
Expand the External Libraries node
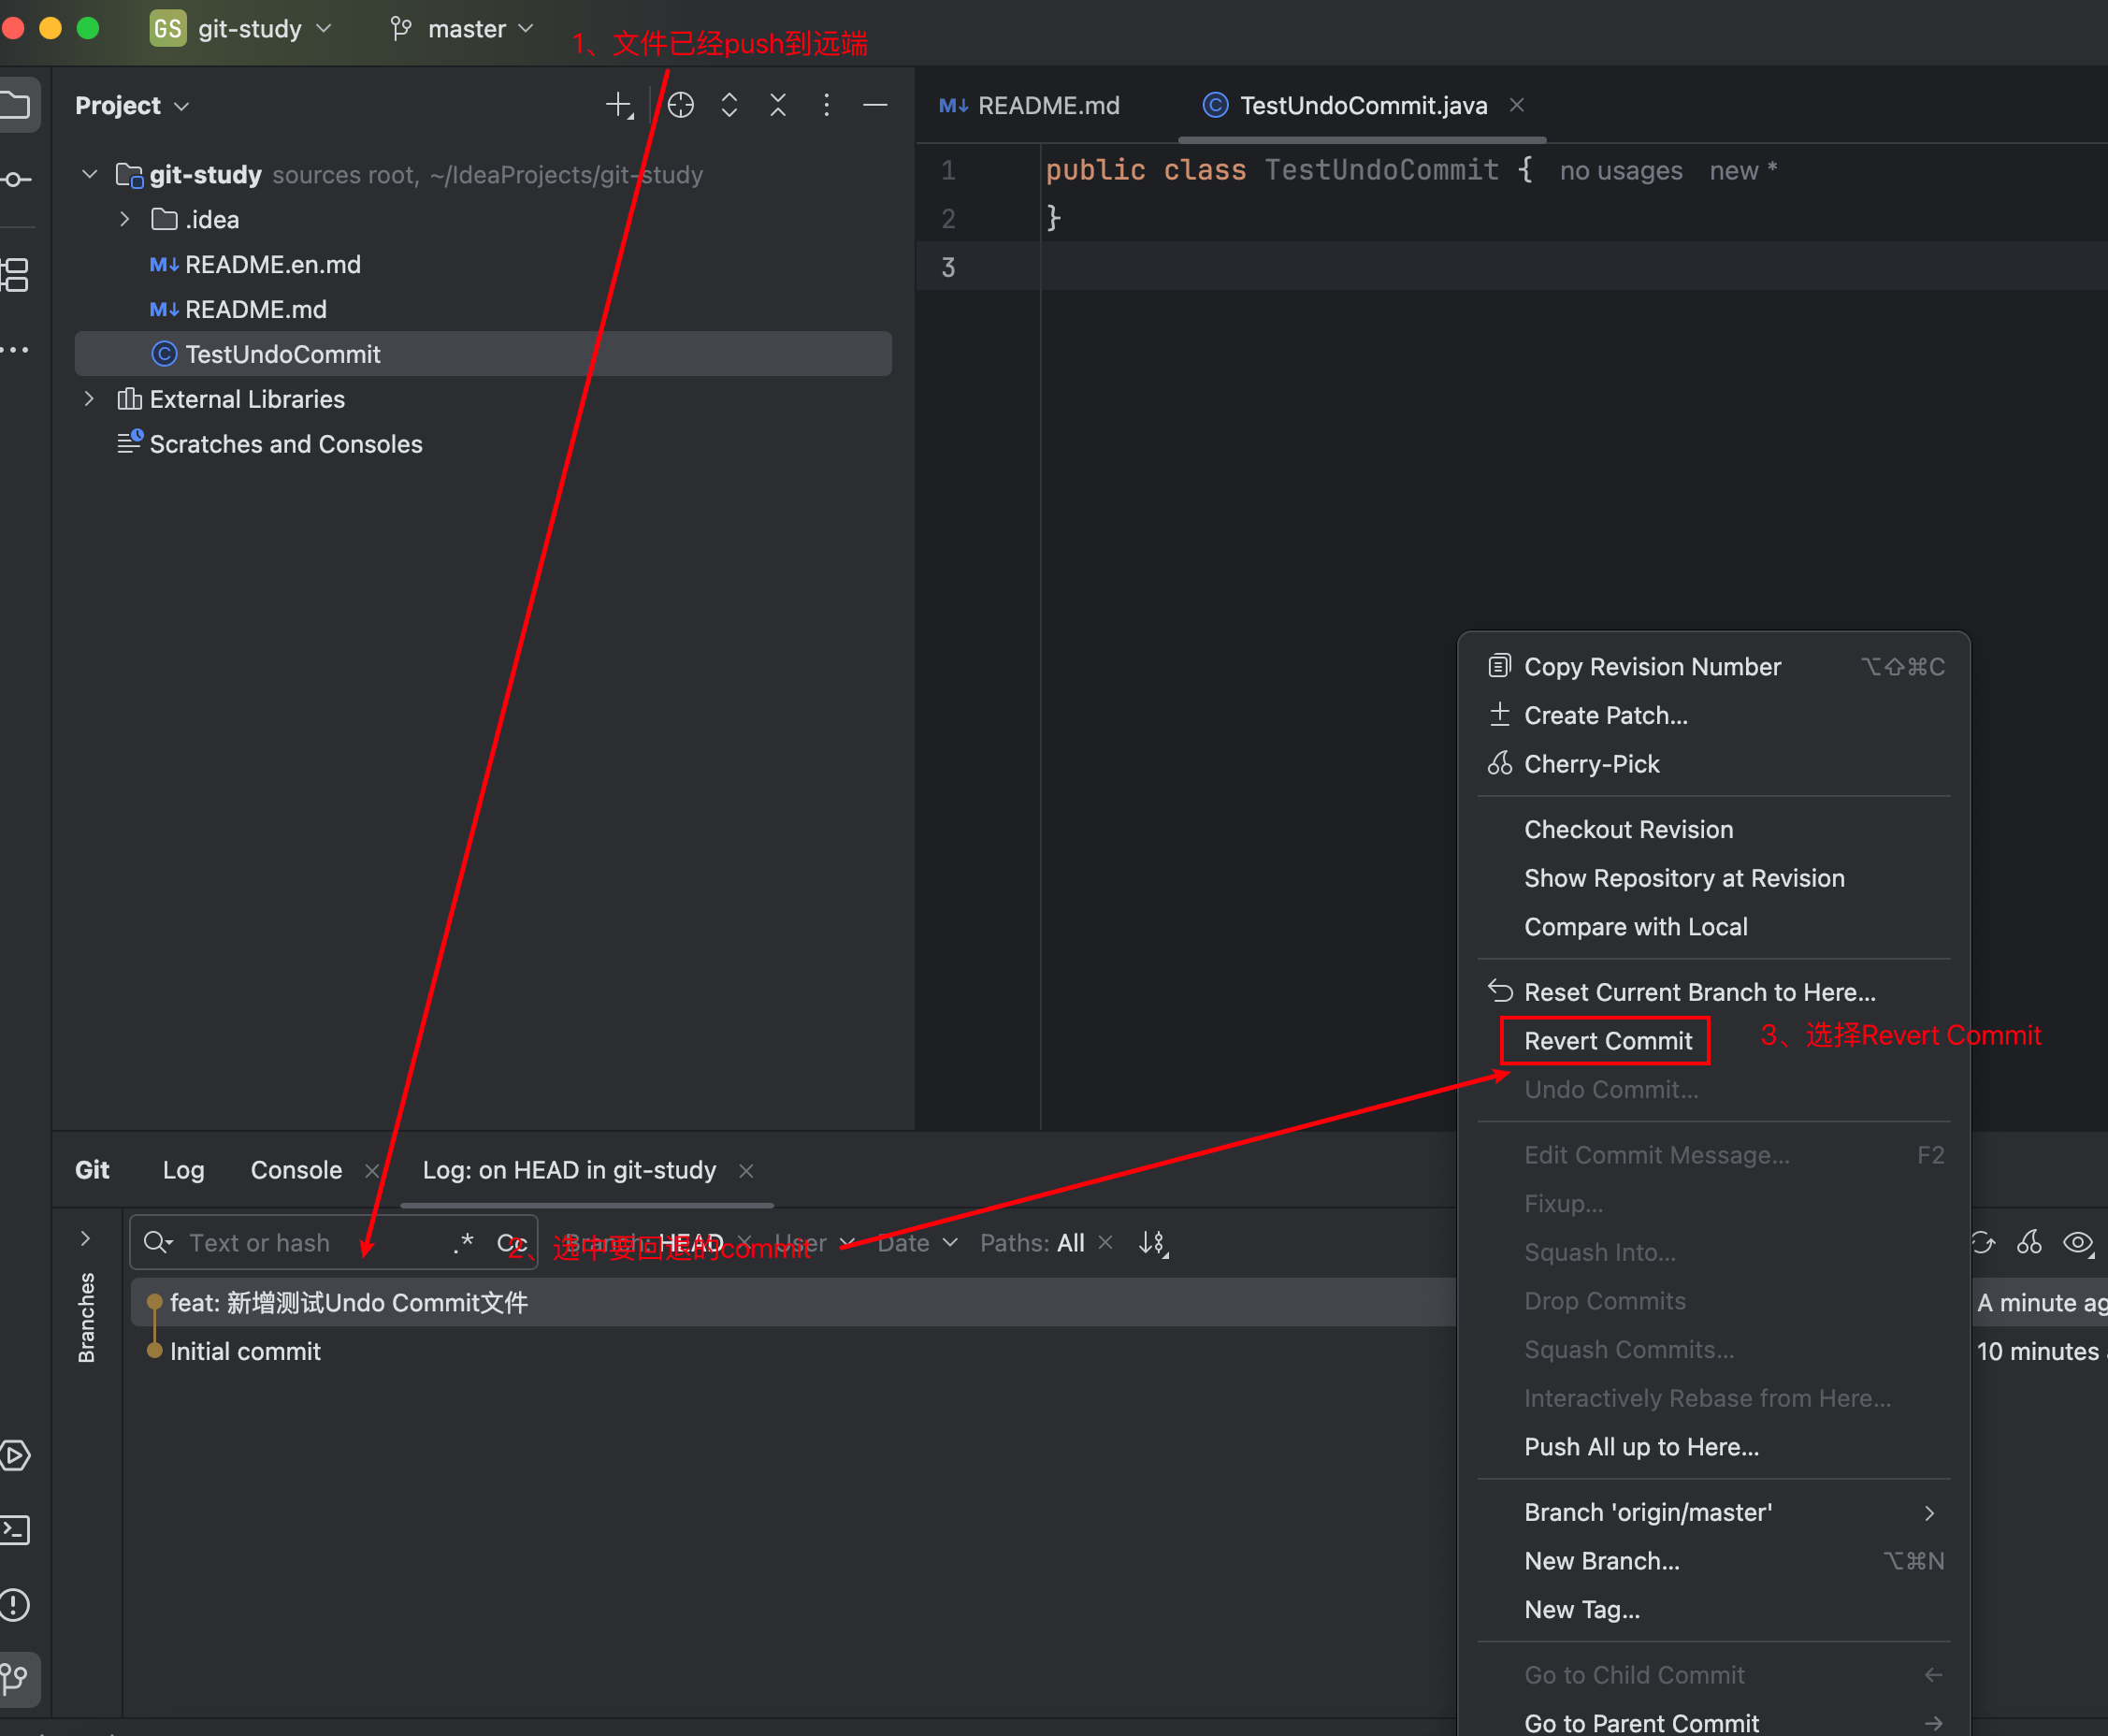[89, 399]
